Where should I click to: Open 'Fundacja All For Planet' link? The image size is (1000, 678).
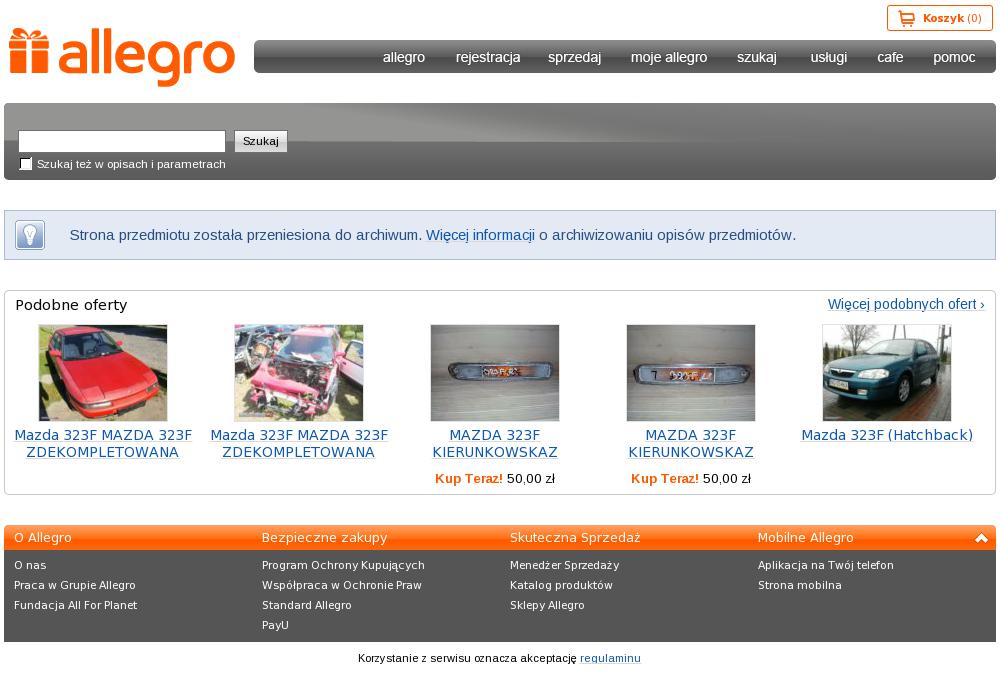pyautogui.click(x=75, y=605)
